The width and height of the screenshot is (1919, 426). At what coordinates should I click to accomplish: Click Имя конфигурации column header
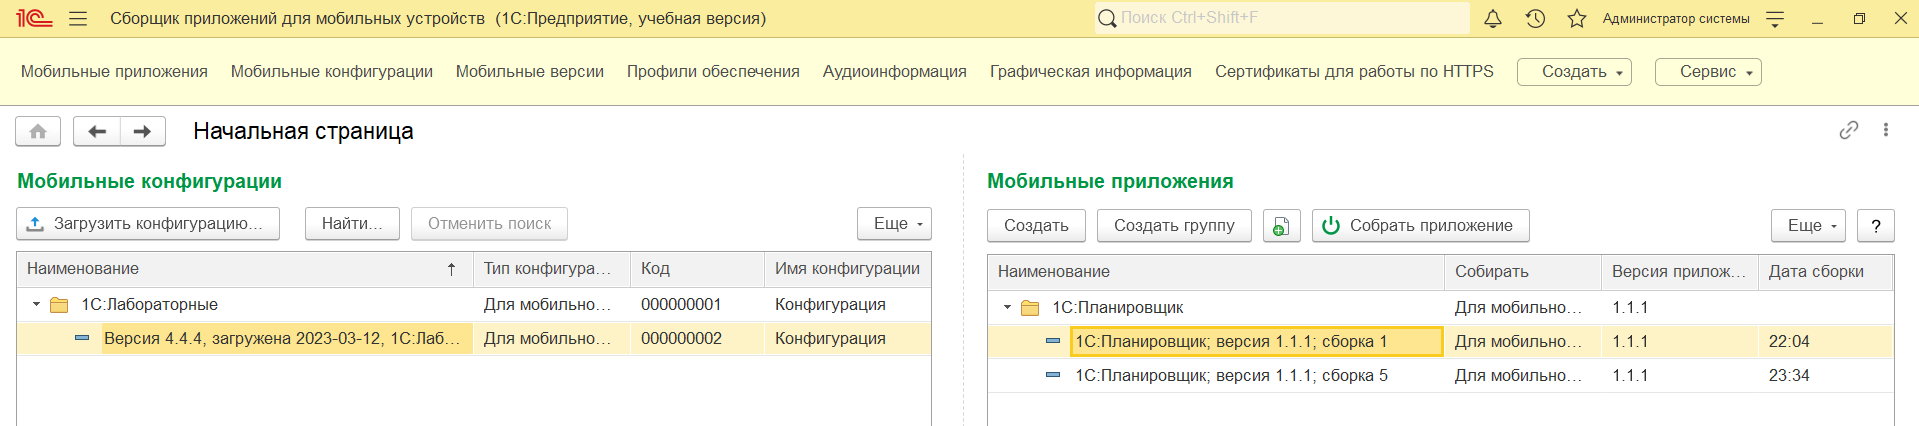(x=847, y=269)
